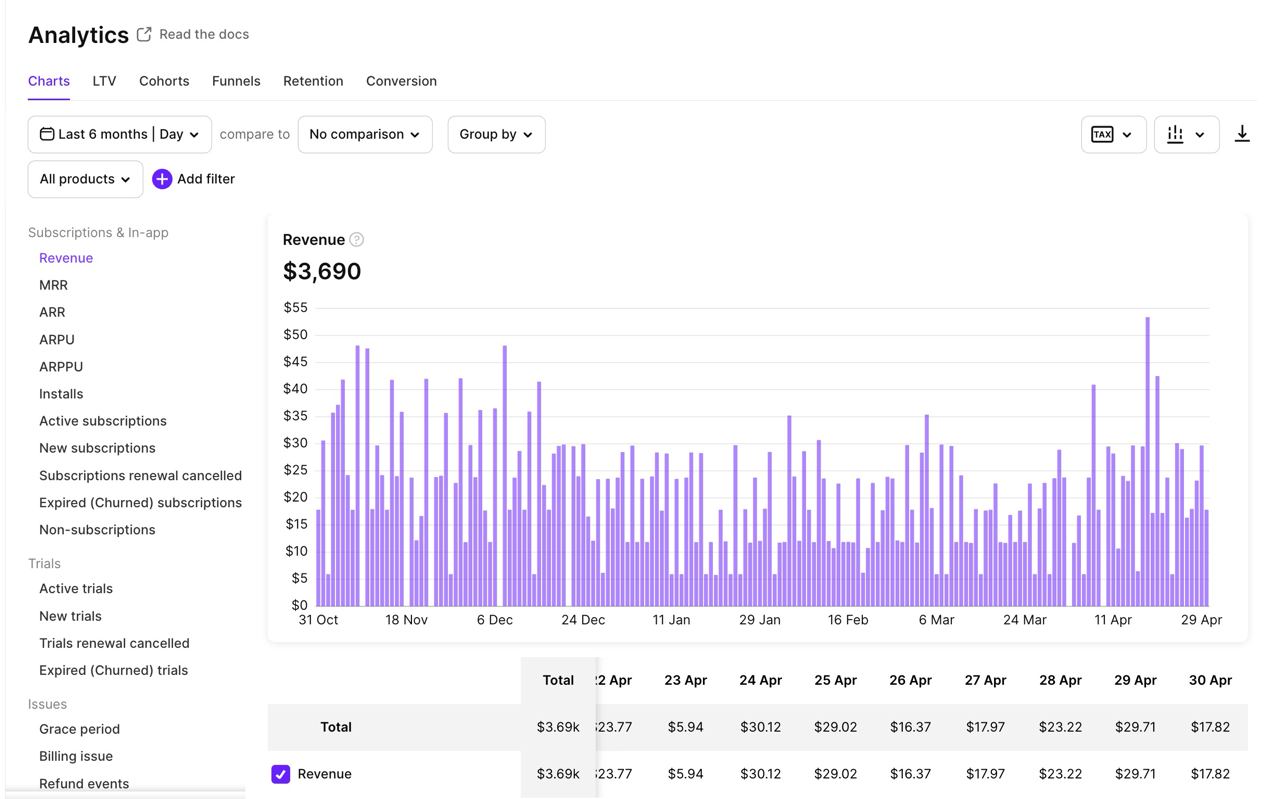Open the Retention tab

313,81
